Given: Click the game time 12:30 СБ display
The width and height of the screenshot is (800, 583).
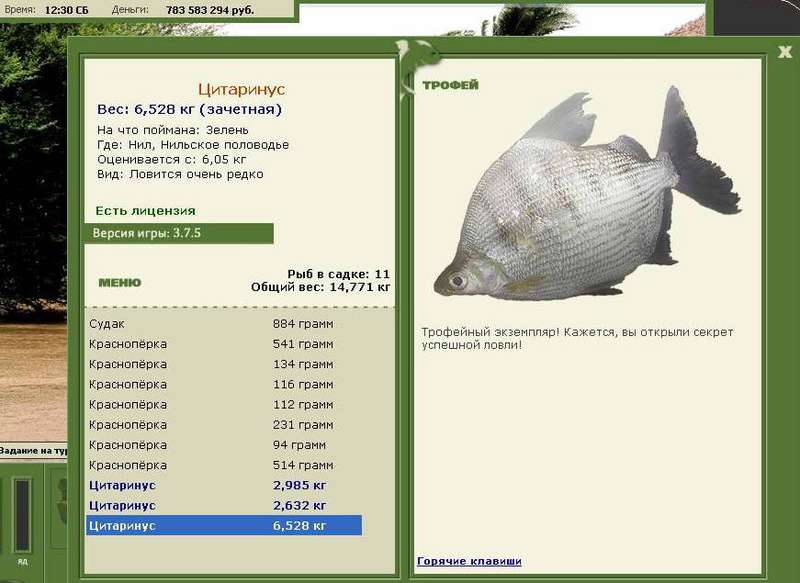Looking at the screenshot, I should point(66,10).
